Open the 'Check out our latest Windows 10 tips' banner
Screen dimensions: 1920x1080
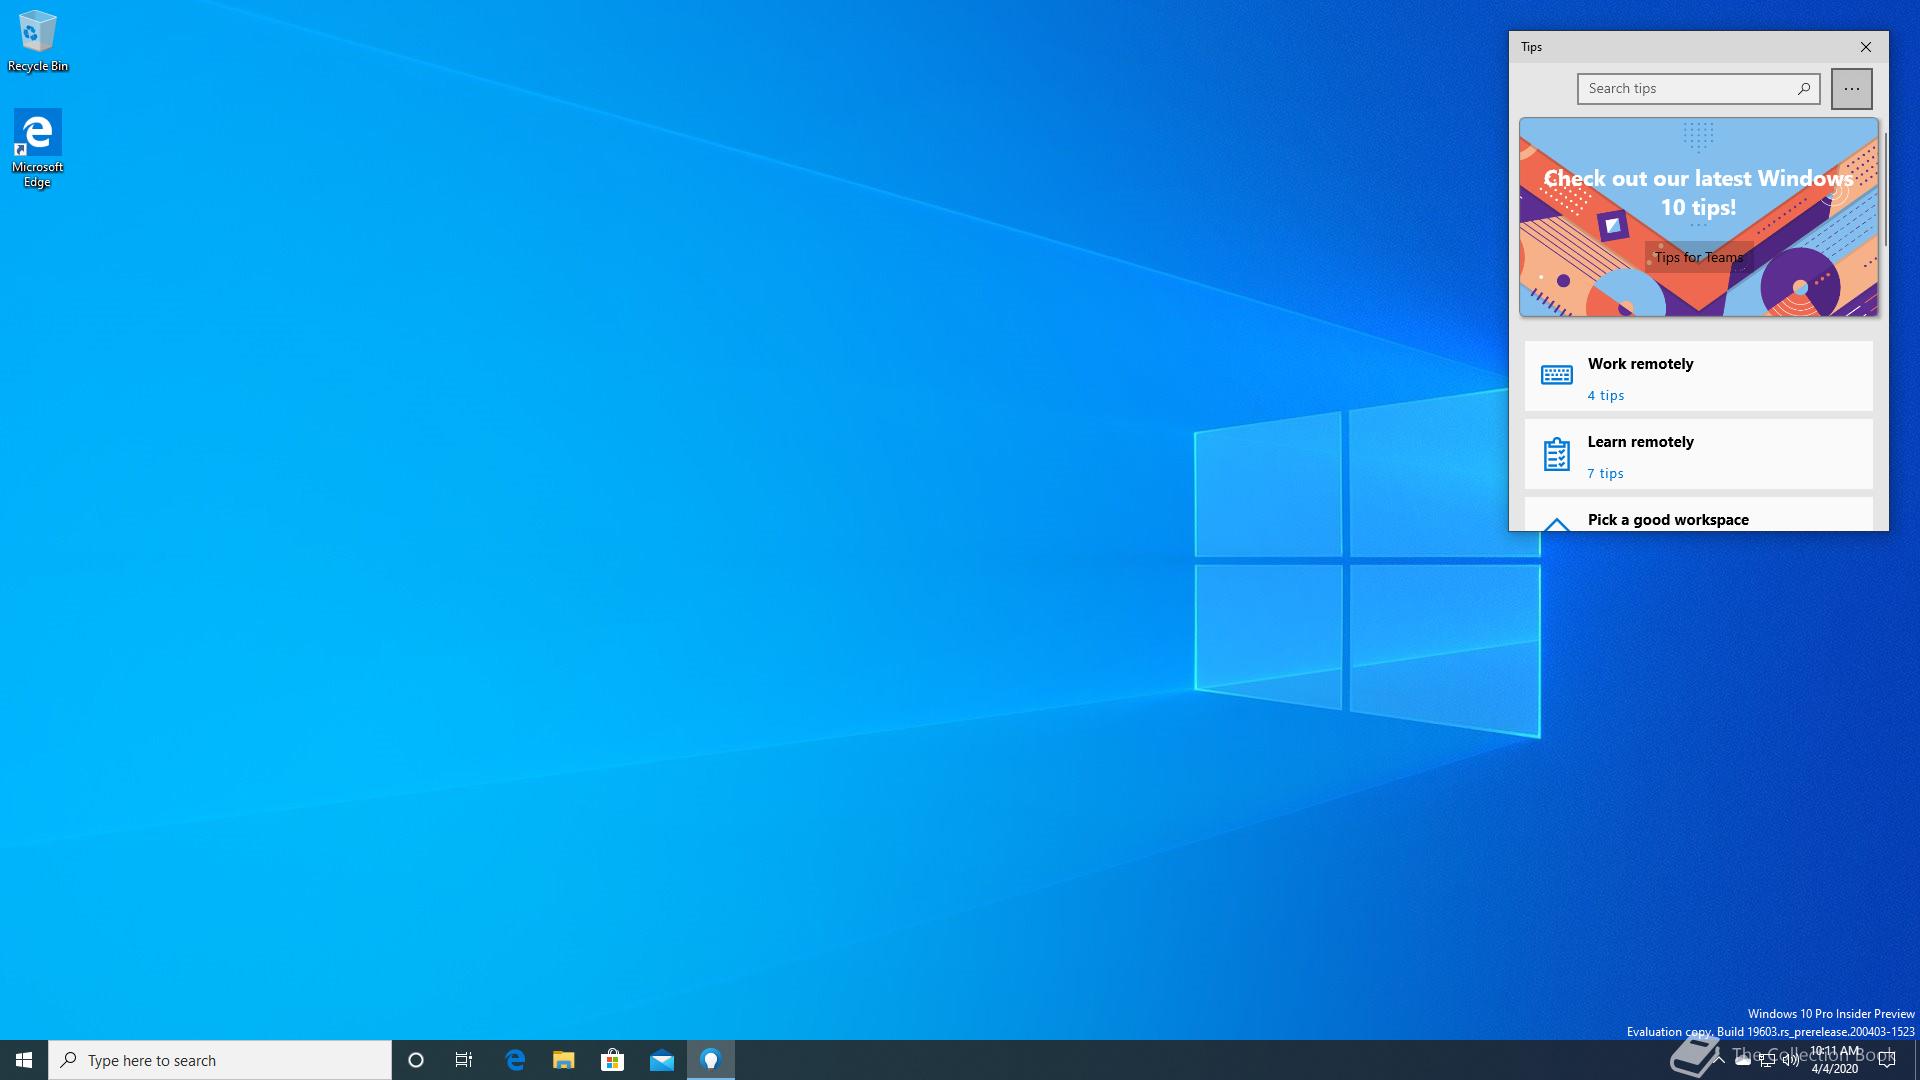(1698, 217)
